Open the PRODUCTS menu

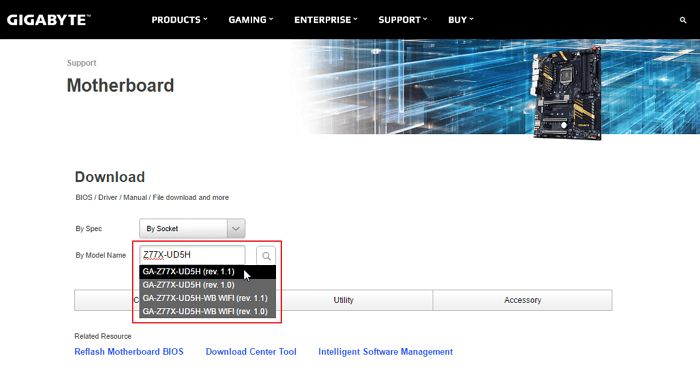click(179, 20)
